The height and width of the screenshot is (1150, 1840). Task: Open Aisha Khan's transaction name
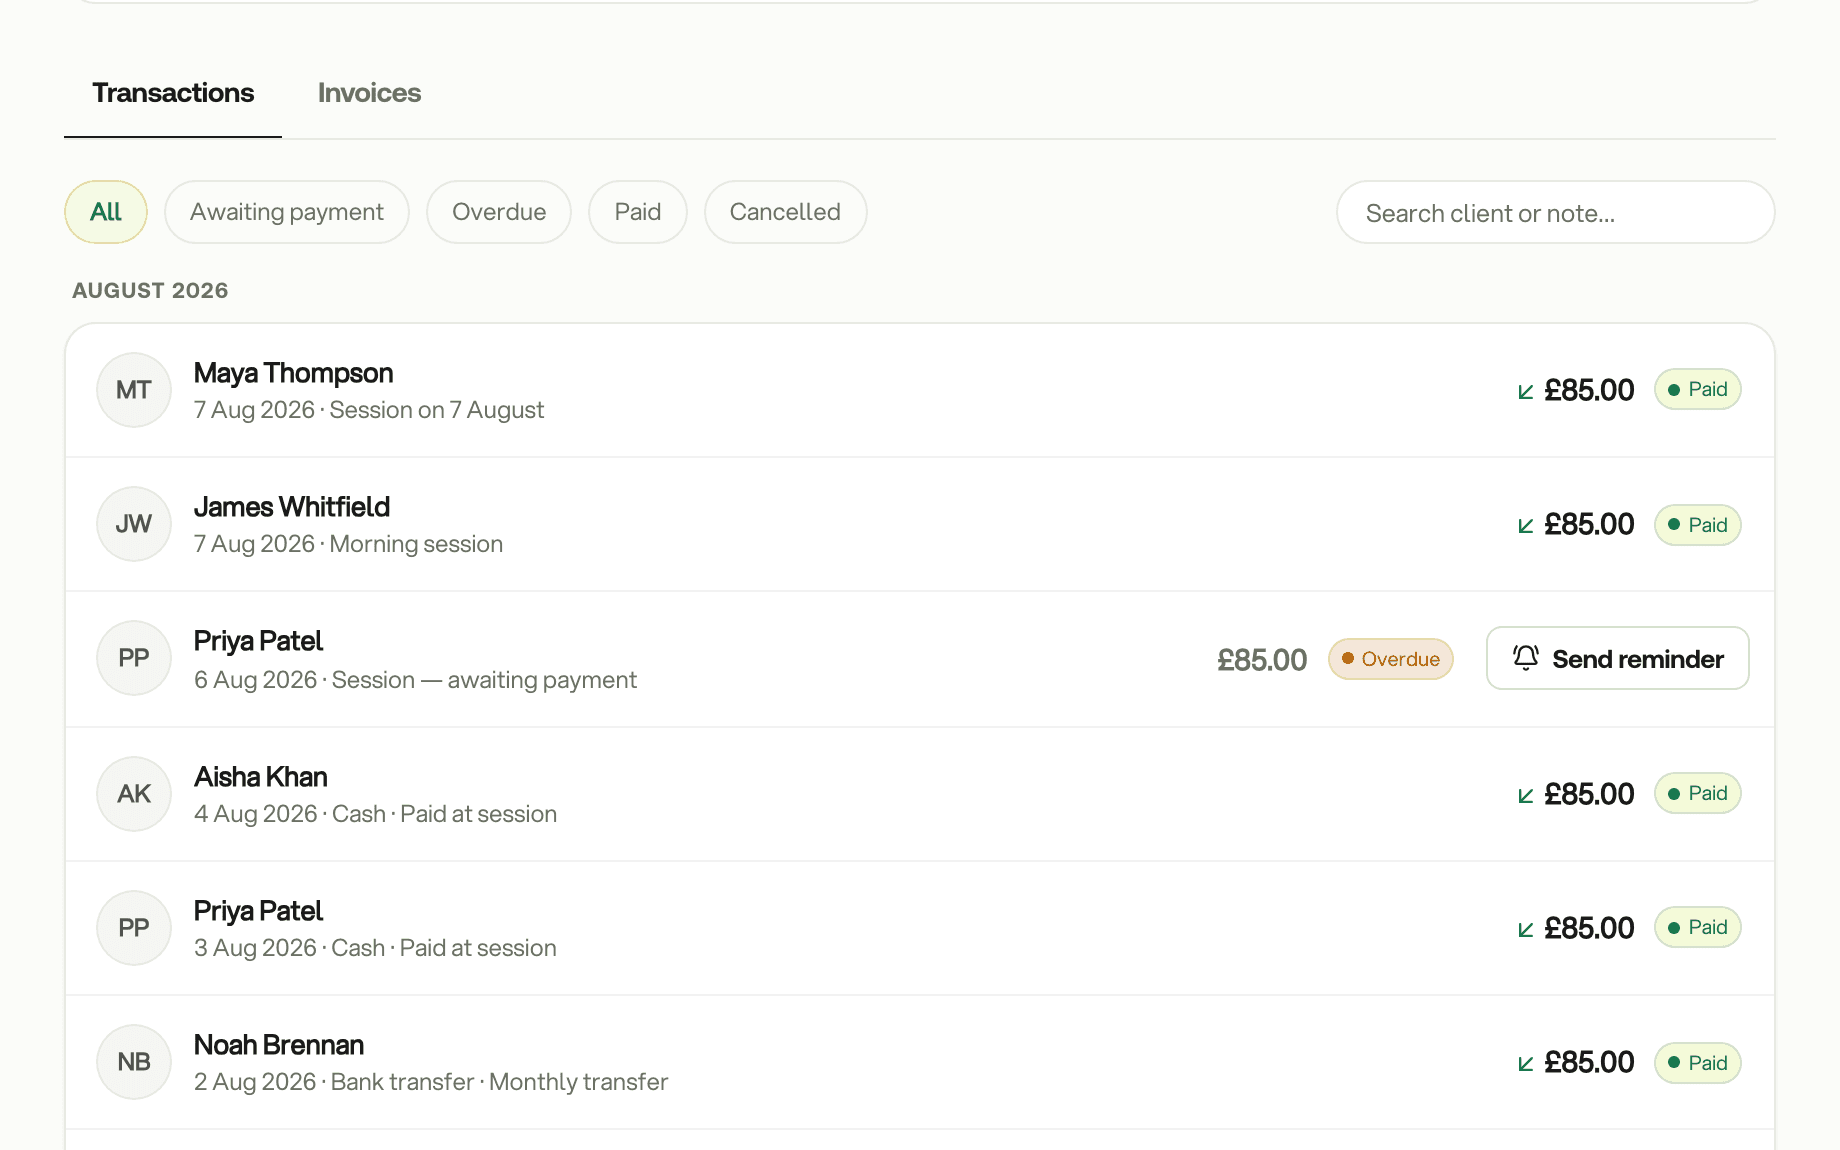click(x=260, y=777)
